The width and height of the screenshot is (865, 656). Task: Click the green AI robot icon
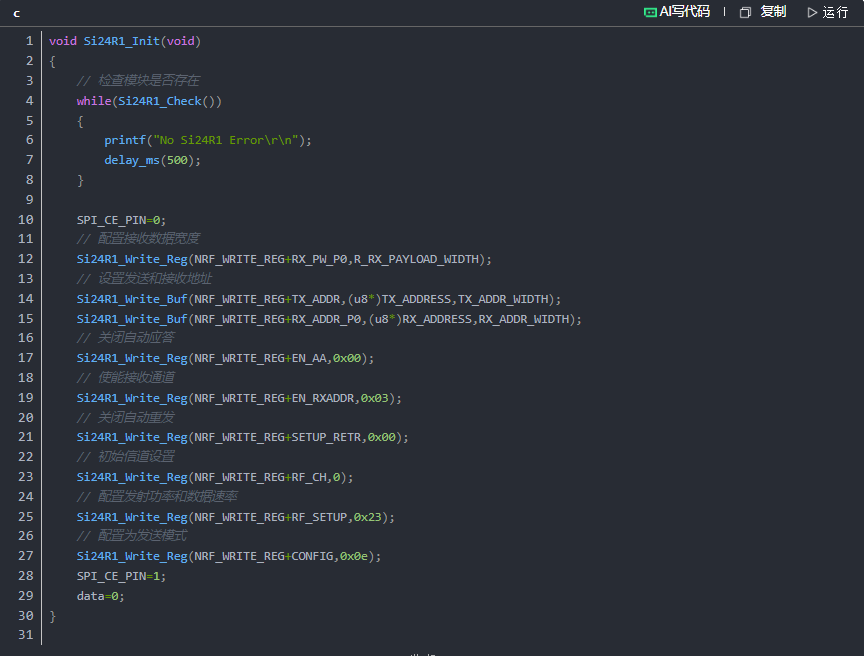click(650, 12)
